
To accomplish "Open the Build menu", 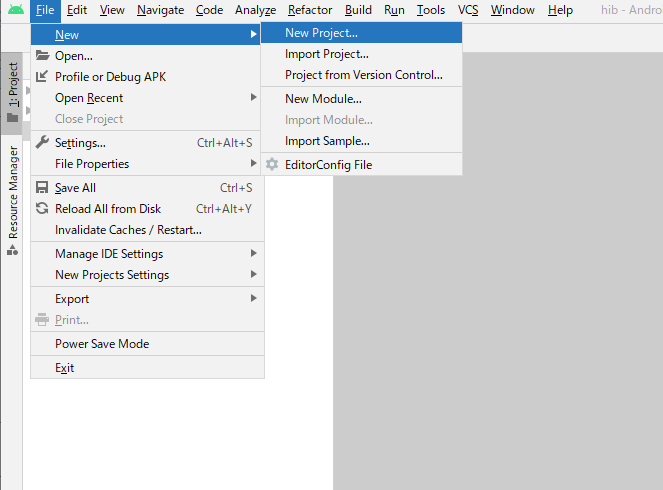I will click(358, 10).
